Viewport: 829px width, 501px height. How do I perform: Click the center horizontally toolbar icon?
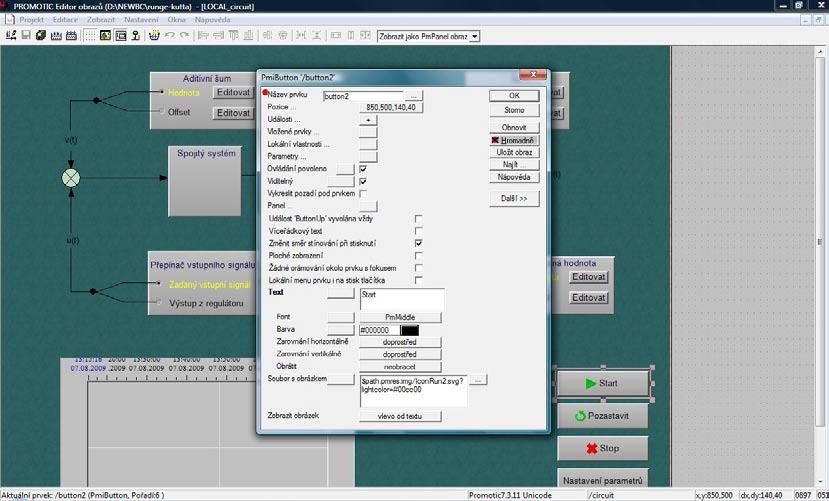(x=268, y=35)
